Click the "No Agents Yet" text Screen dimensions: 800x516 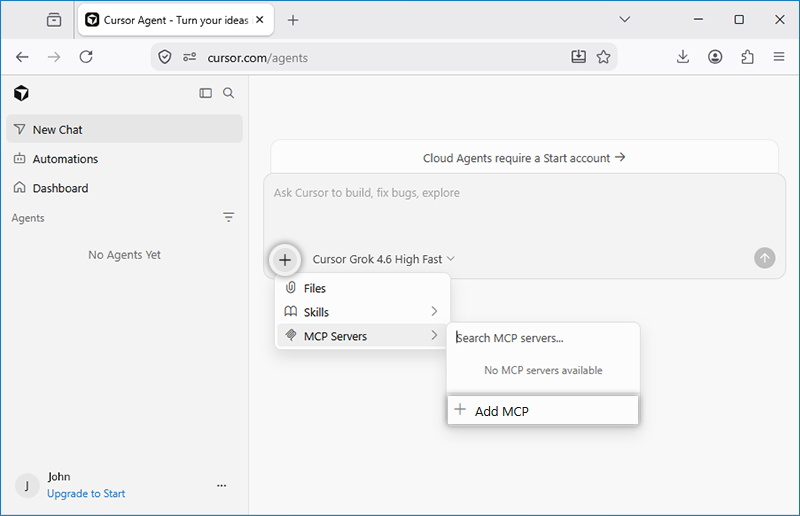coord(124,255)
